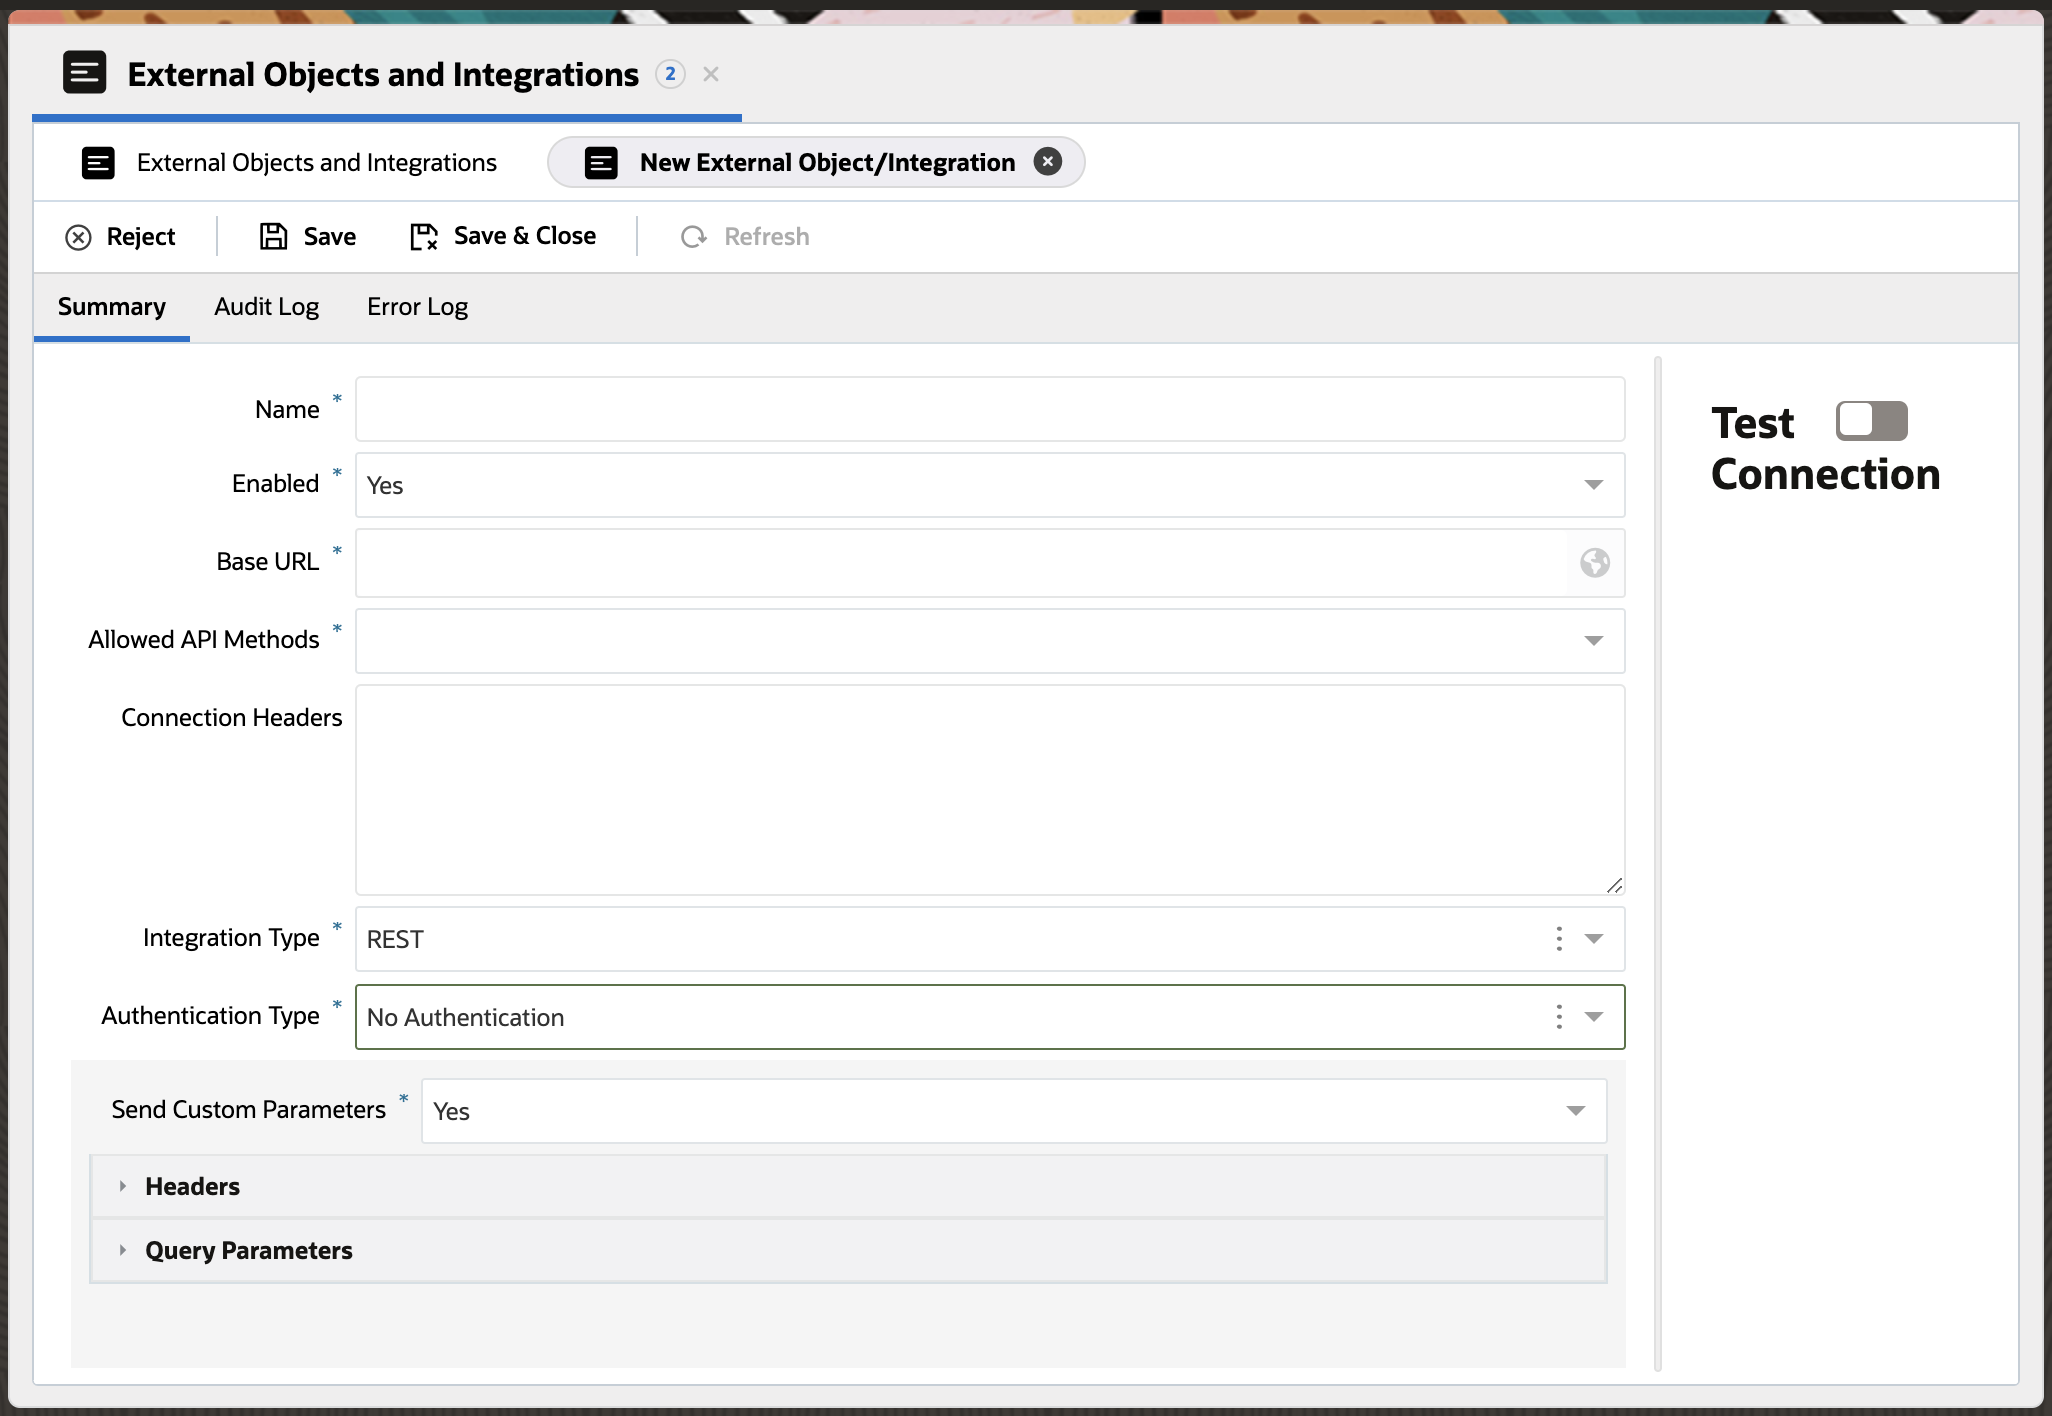Expand the Query Parameters section
The image size is (2052, 1416).
pyautogui.click(x=124, y=1250)
